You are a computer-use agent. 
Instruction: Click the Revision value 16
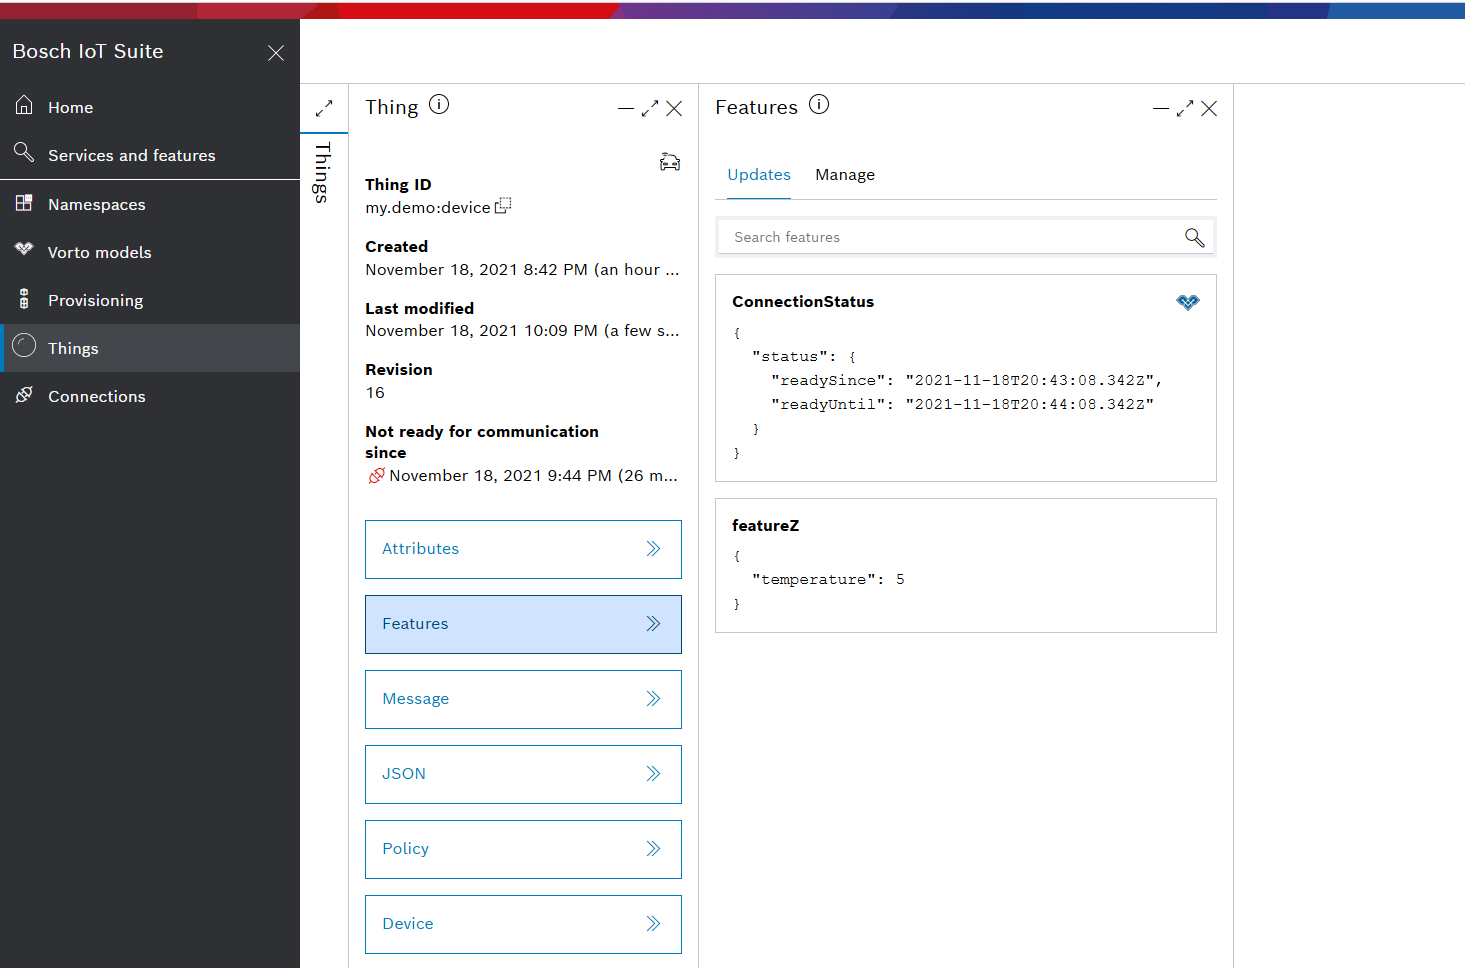tap(375, 392)
